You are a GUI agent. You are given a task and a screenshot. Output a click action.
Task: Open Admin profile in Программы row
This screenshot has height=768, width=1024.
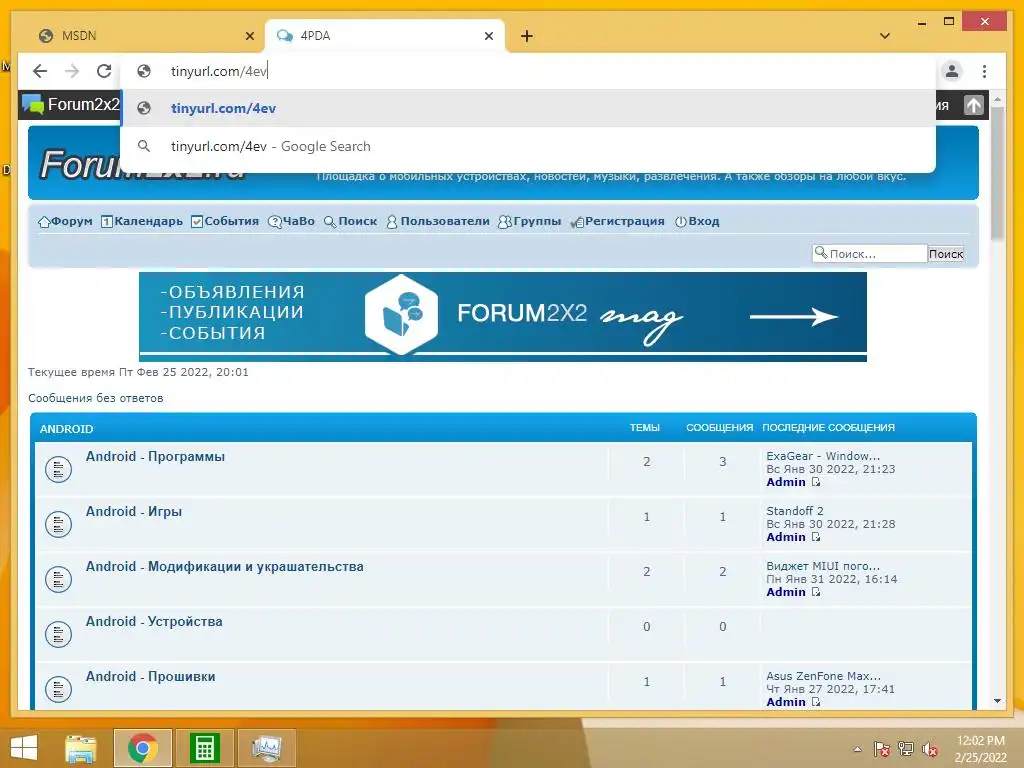(786, 482)
